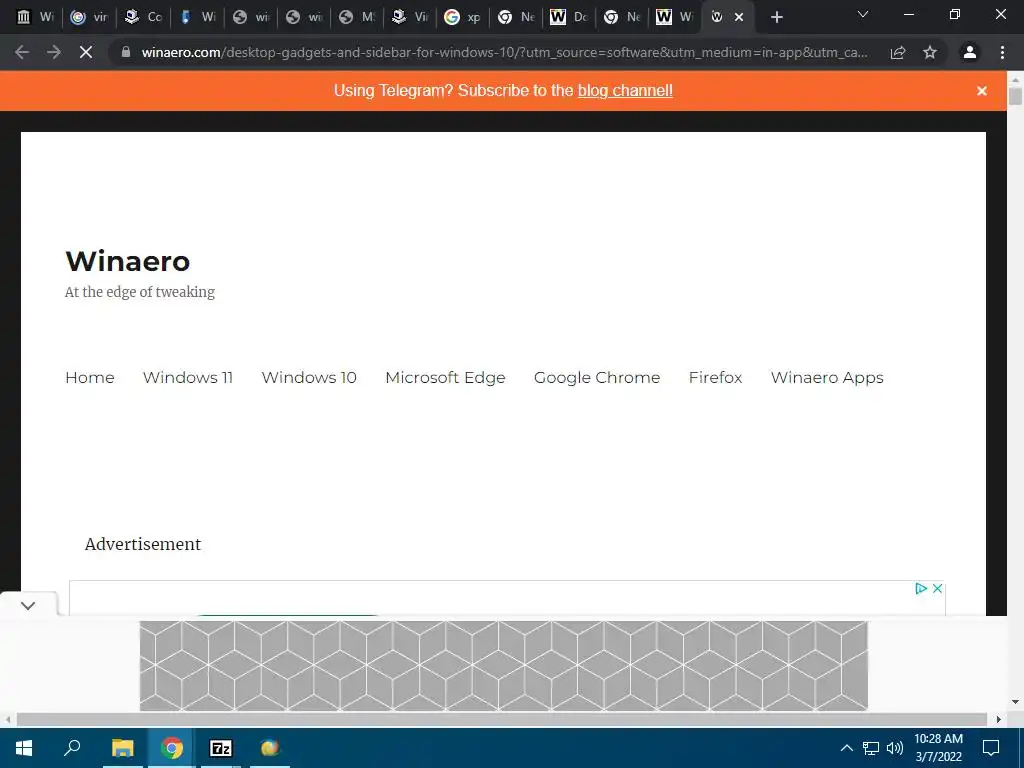Click the taskbar clock showing 10:28 AM
Screen dimensions: 1024x768
tap(938, 748)
